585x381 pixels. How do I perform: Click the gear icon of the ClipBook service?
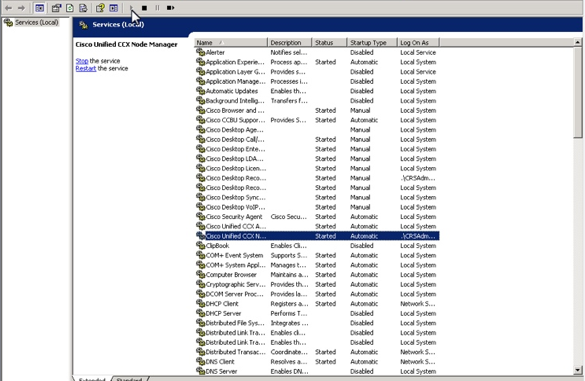pos(200,246)
